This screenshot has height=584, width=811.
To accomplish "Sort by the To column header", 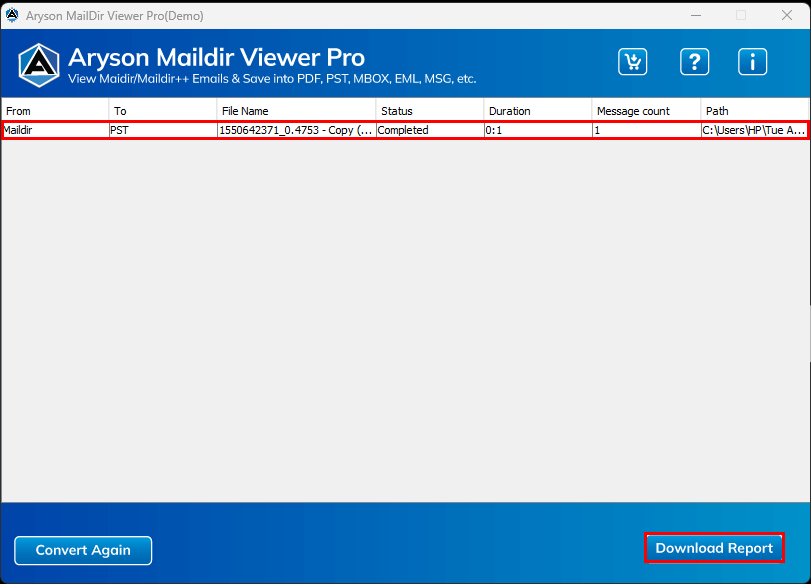I will (162, 111).
